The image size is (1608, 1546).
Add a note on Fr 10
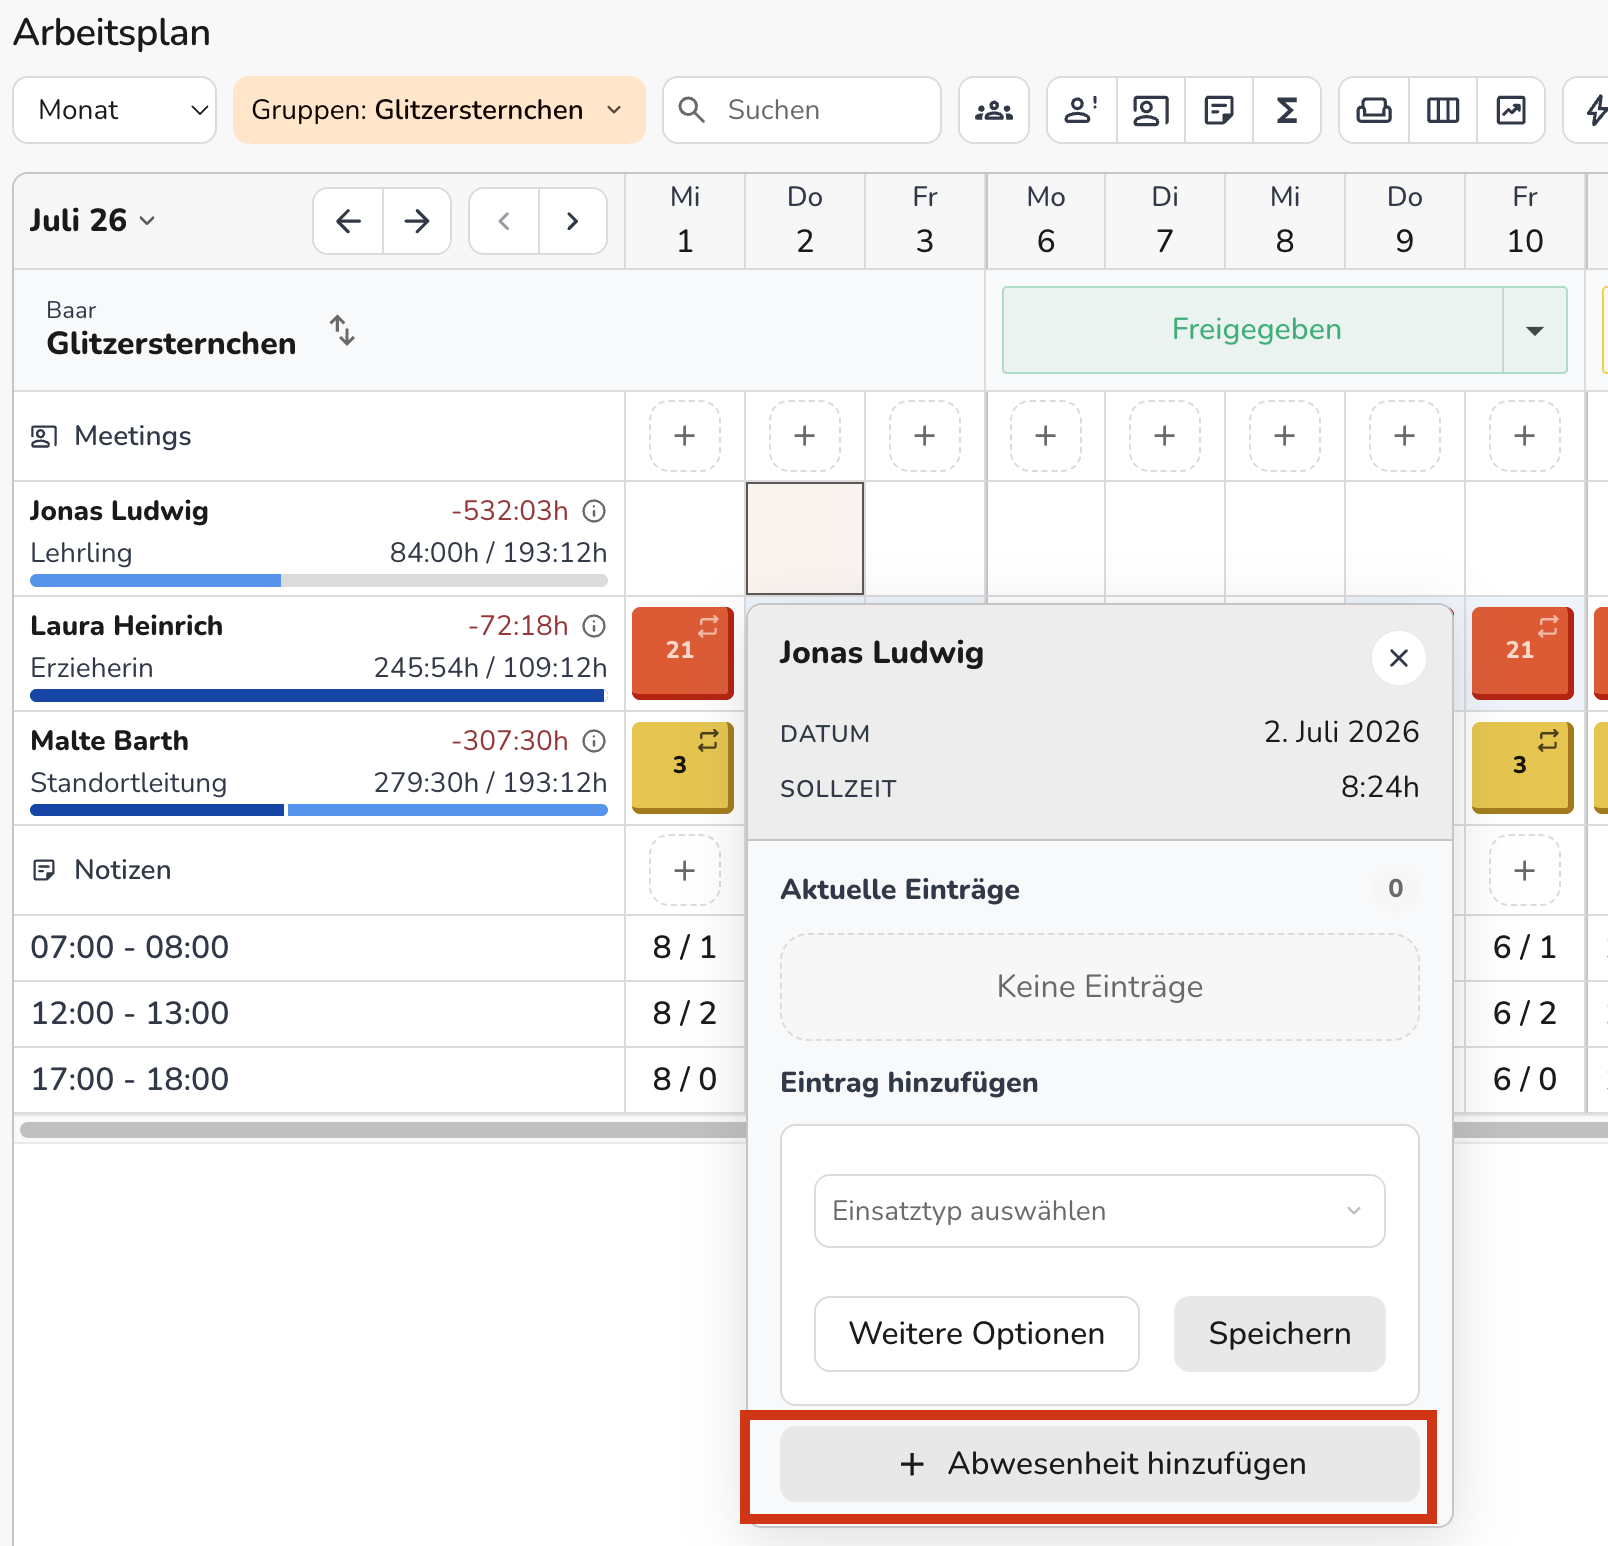[x=1525, y=870]
